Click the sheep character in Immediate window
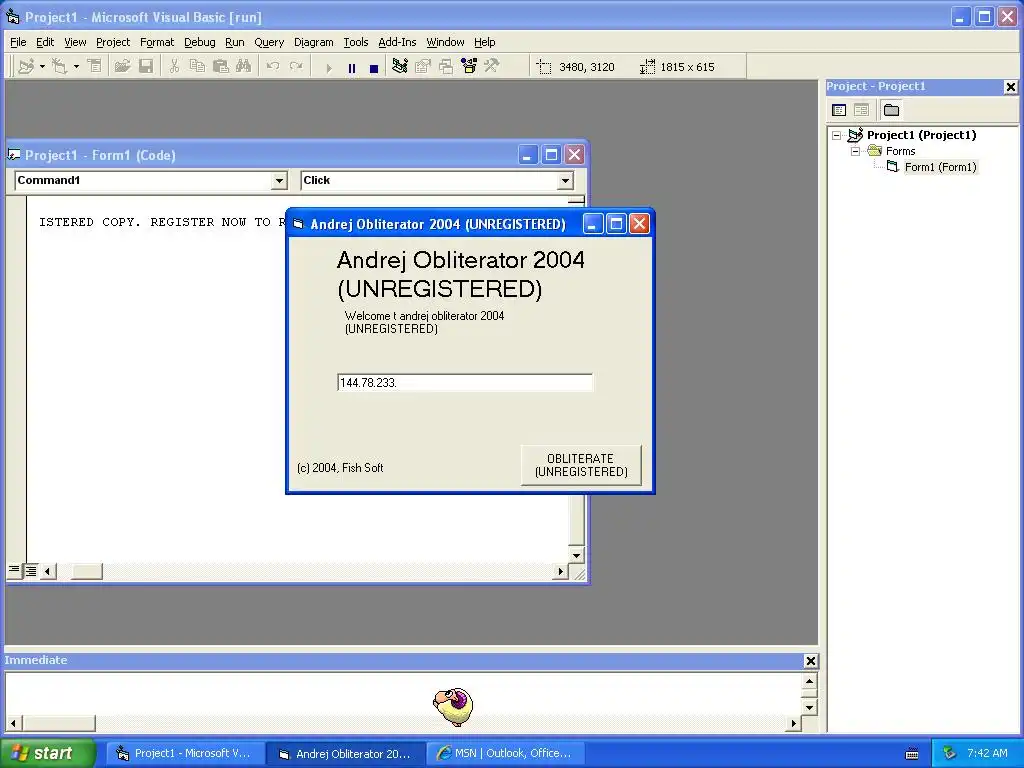 (x=453, y=706)
